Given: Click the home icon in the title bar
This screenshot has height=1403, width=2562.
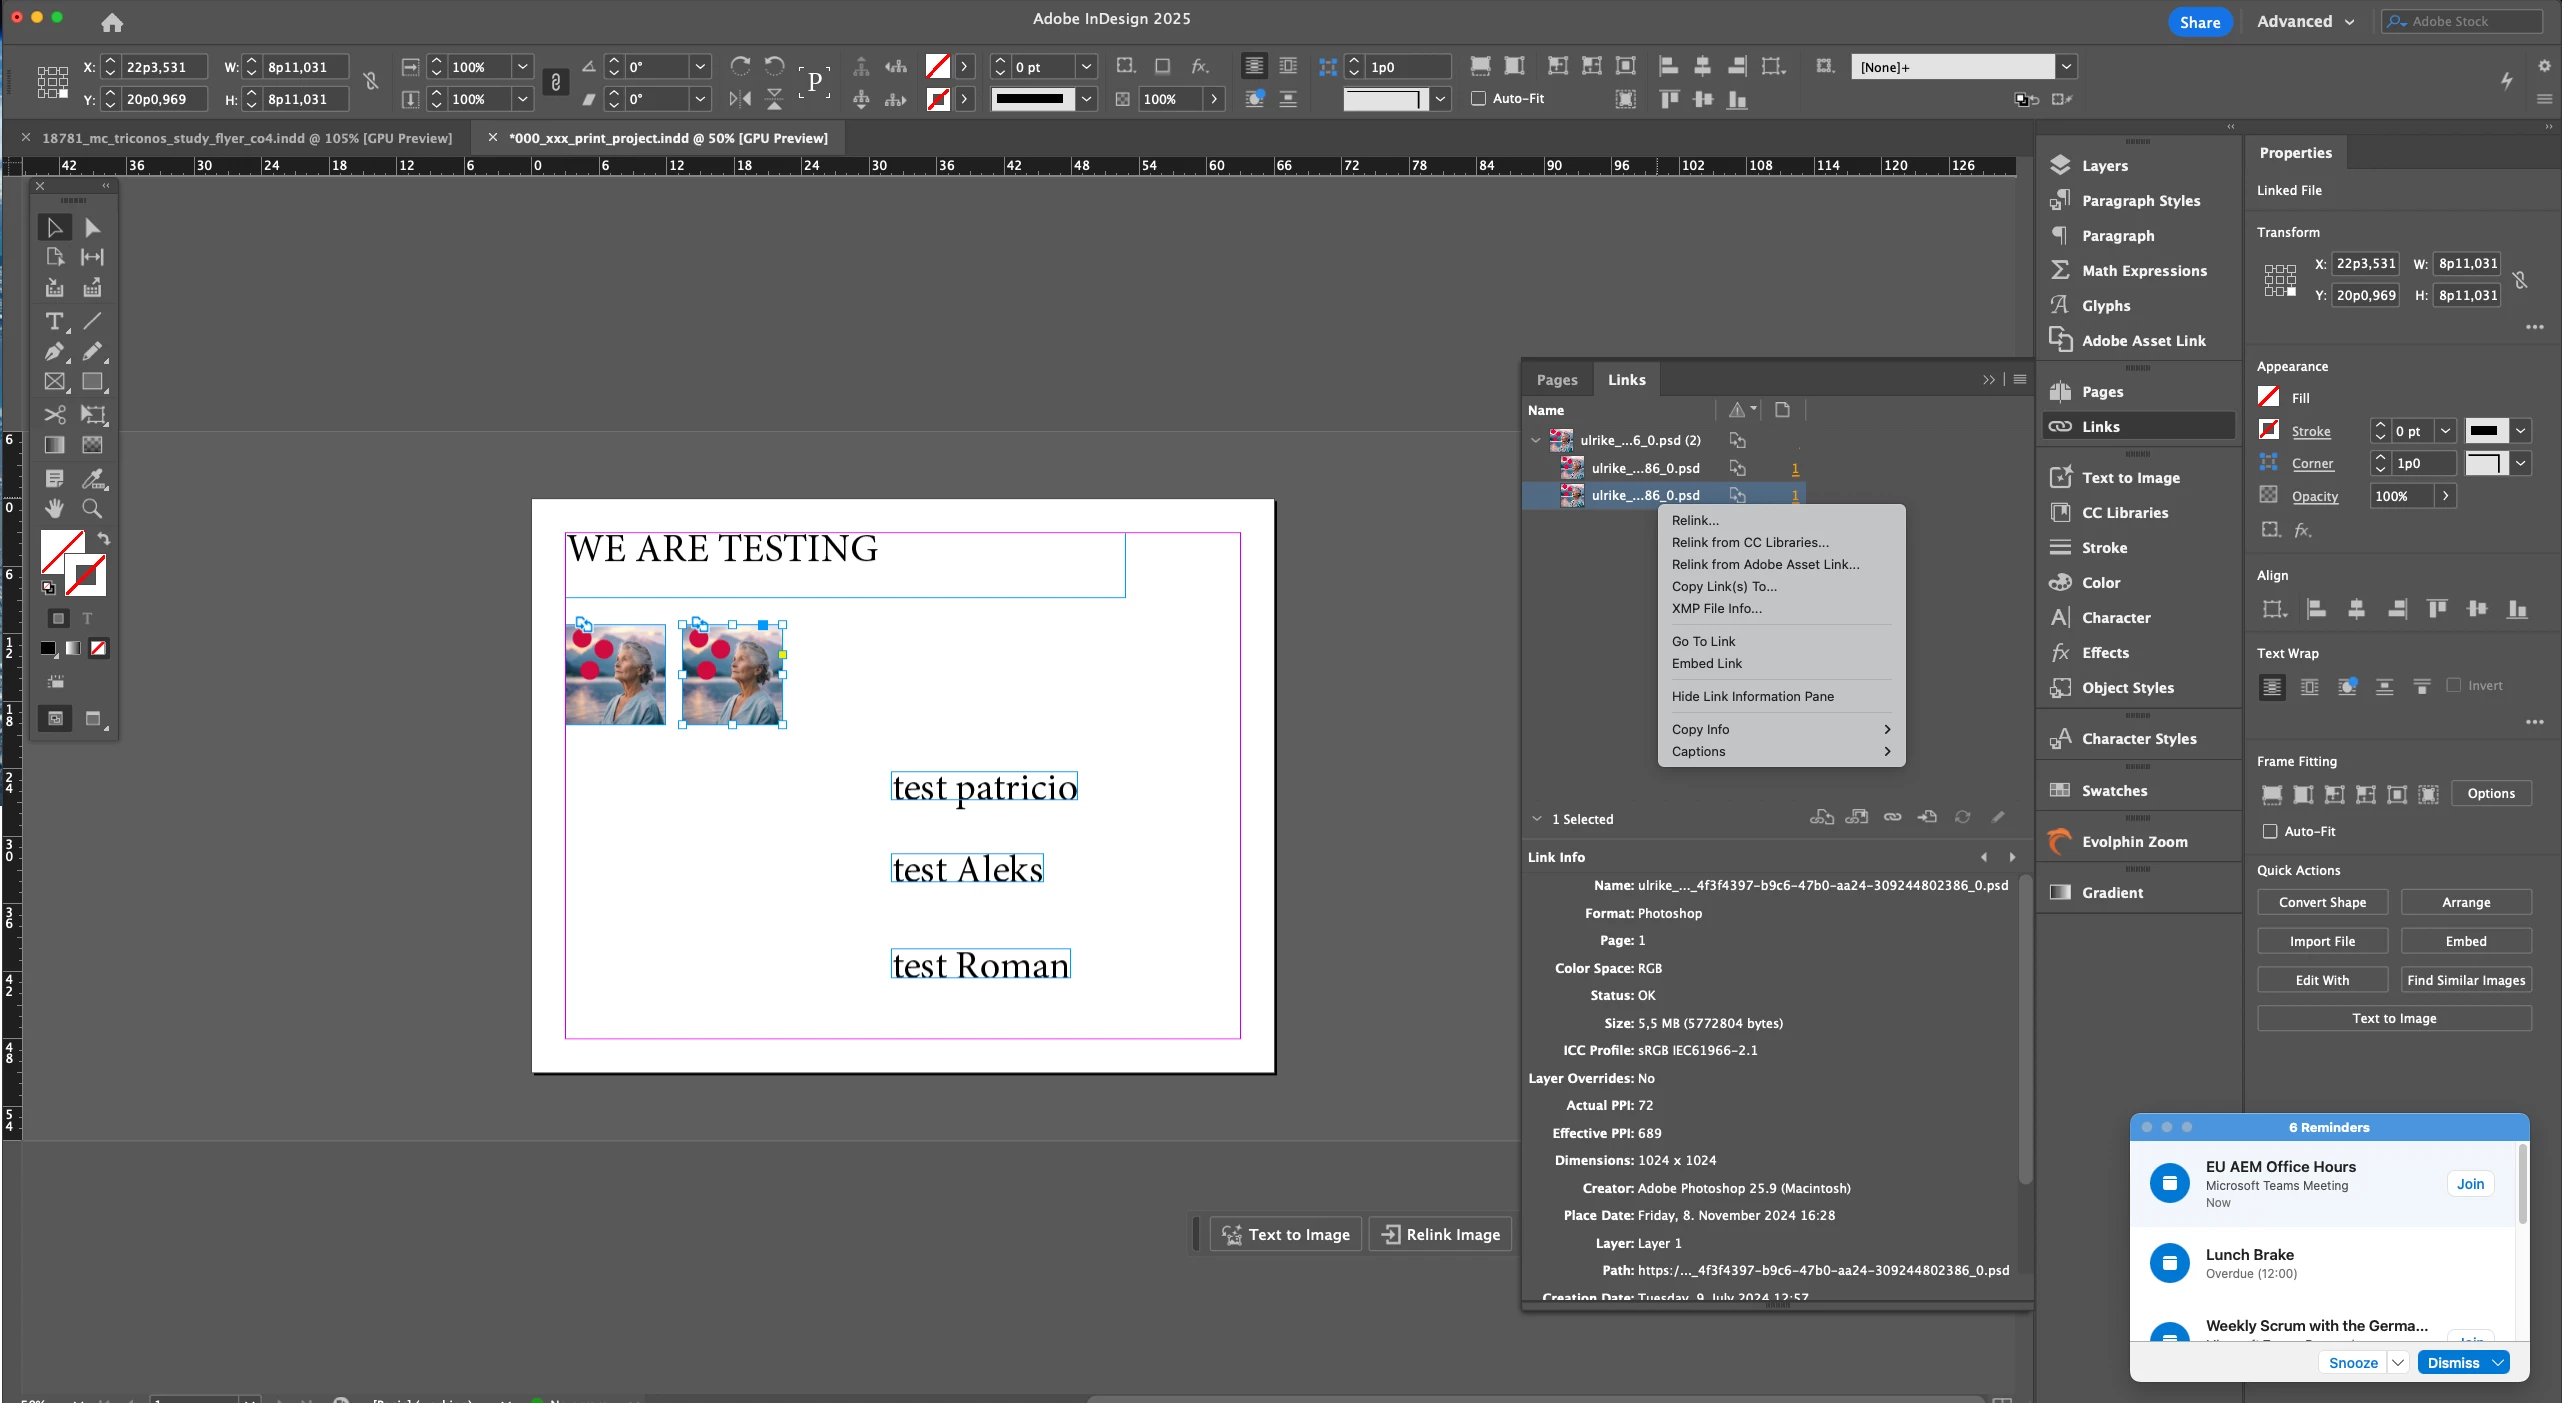Looking at the screenshot, I should tap(112, 22).
